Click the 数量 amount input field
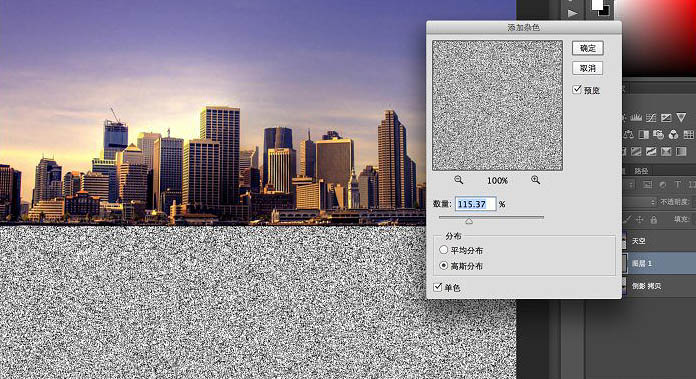 coord(475,204)
